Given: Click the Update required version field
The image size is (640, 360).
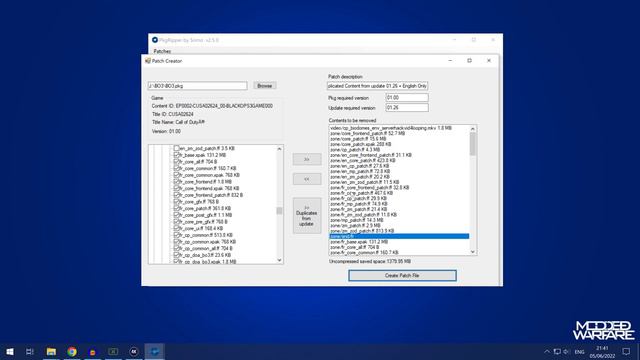Looking at the screenshot, I should point(407,108).
